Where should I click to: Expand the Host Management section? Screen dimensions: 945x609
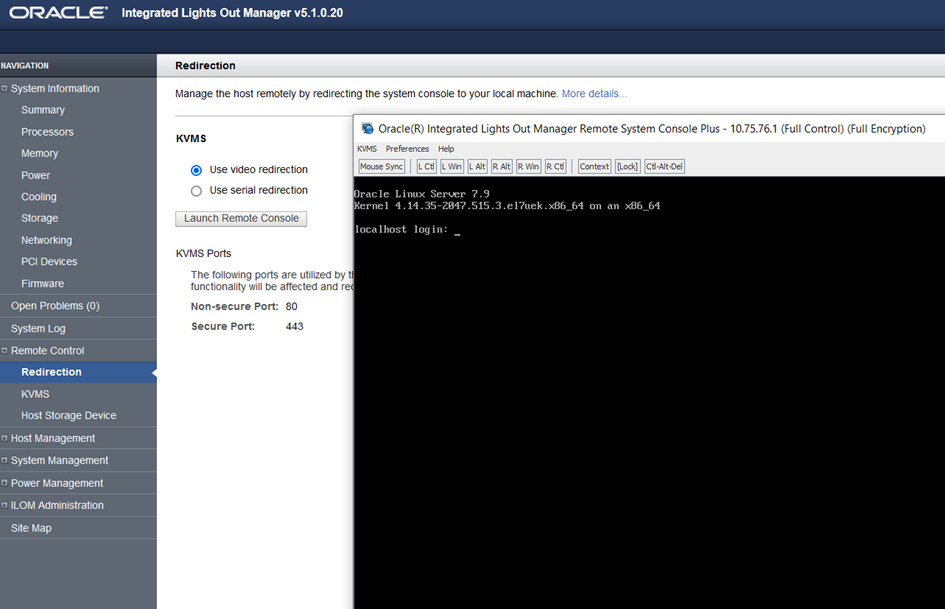(5, 439)
